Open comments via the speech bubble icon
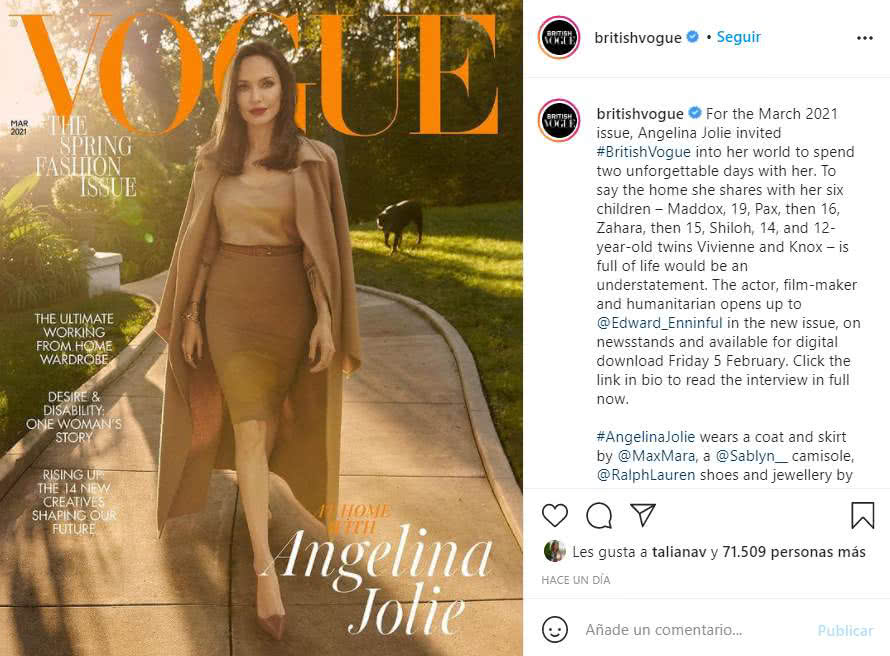 [599, 515]
